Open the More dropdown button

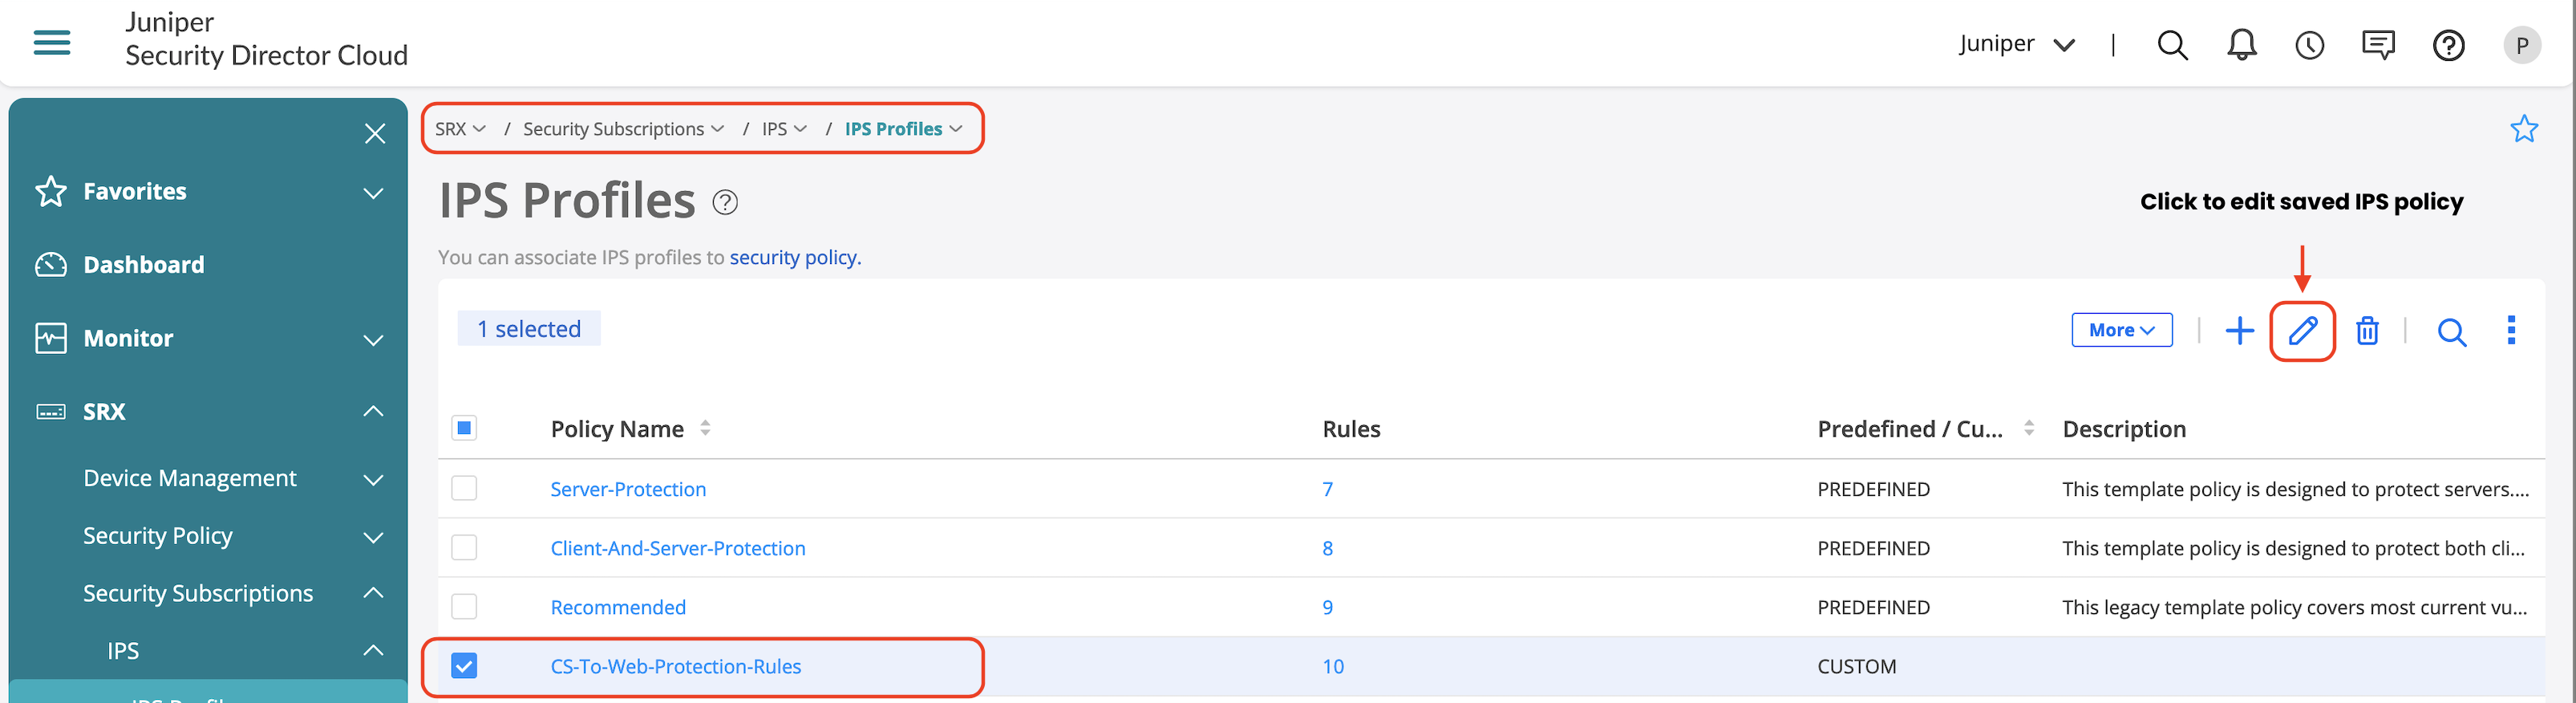(2121, 330)
